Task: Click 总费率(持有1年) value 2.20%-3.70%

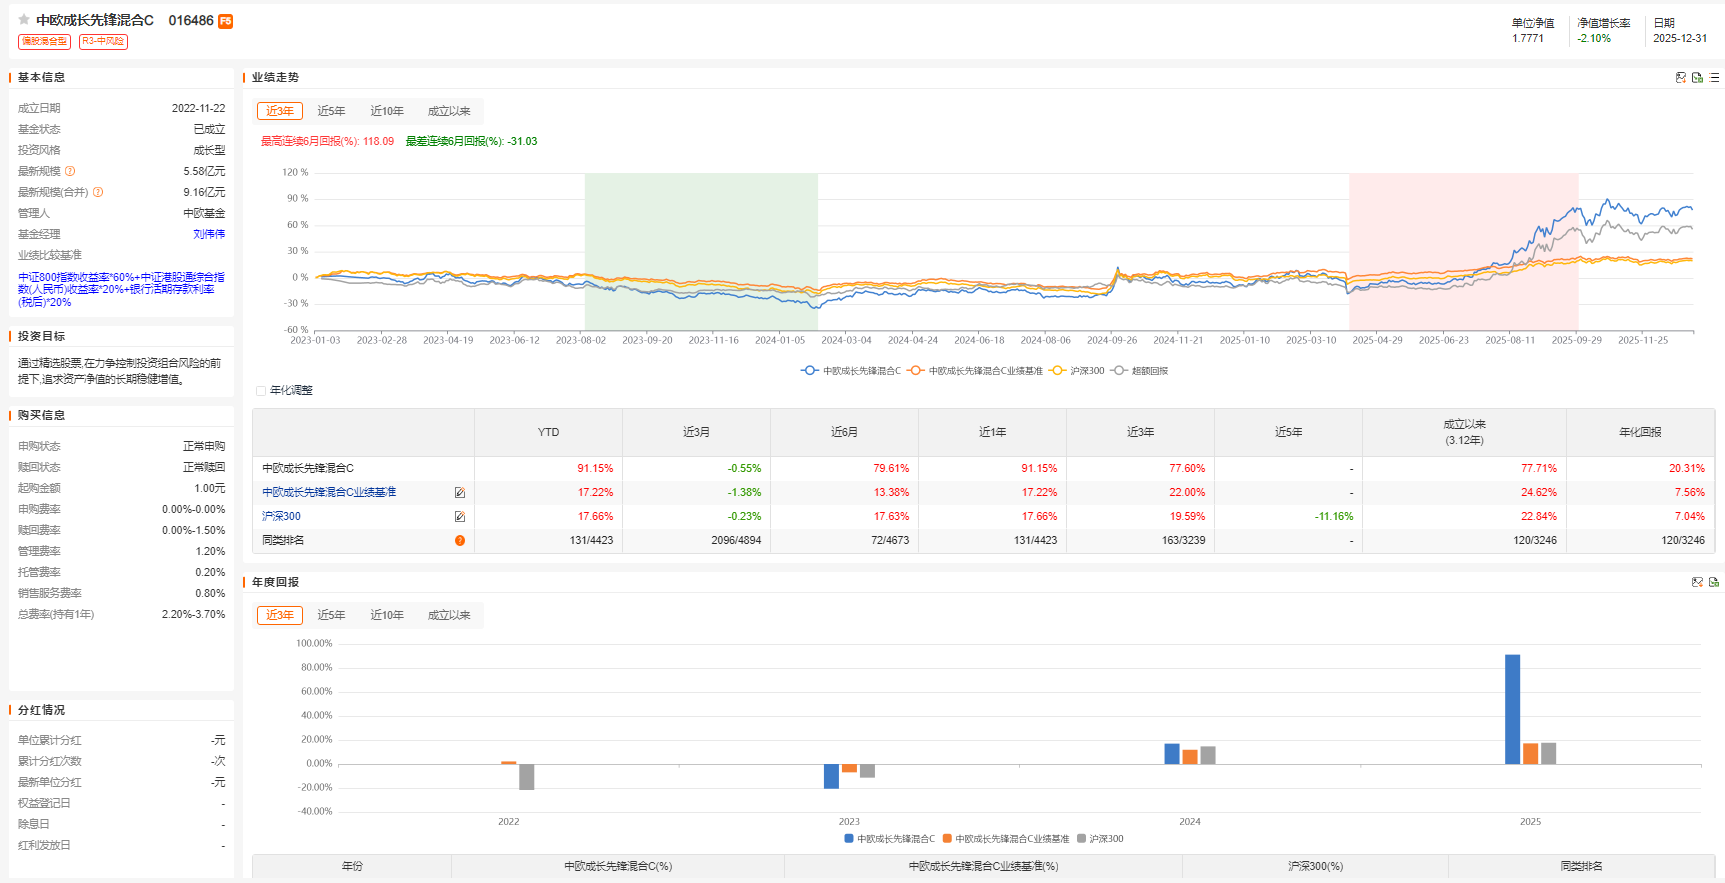Action: 194,614
